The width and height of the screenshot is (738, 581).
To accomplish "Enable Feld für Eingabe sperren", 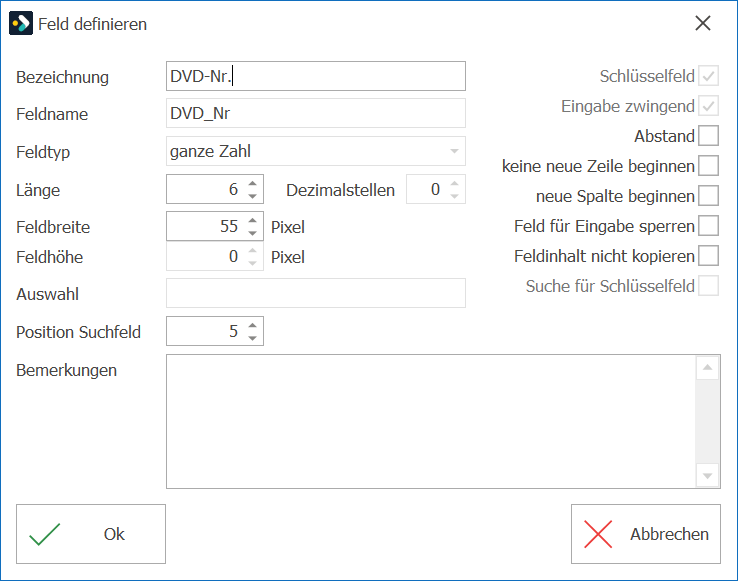I will pos(708,226).
